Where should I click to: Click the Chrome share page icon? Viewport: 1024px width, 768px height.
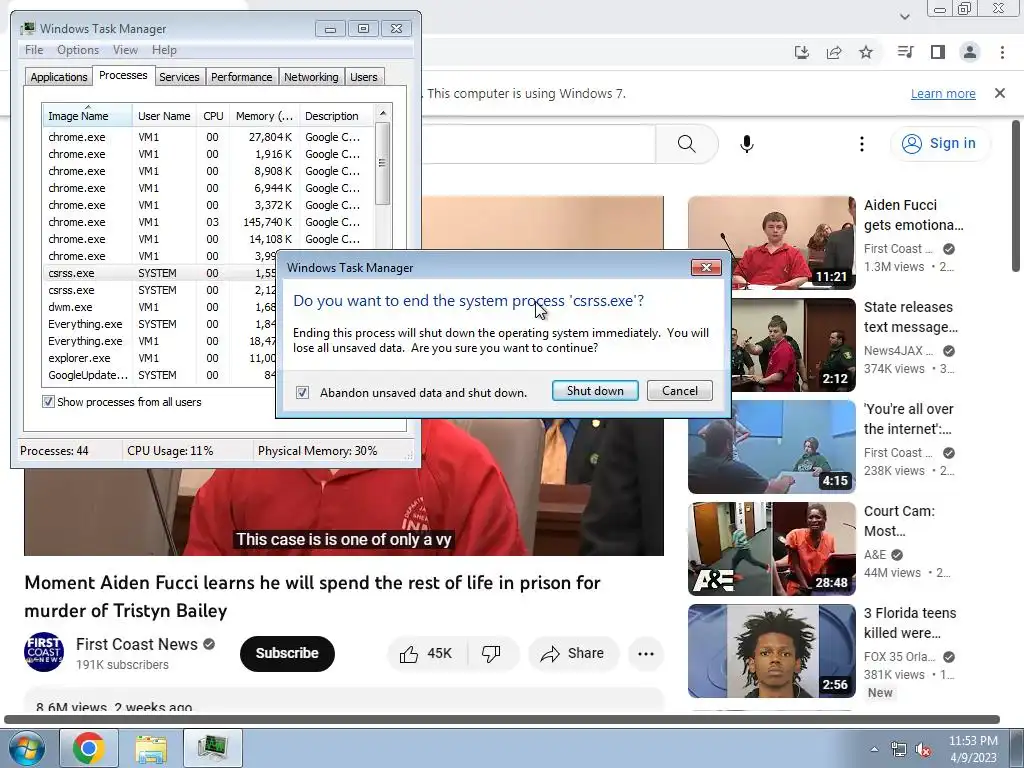(x=834, y=52)
